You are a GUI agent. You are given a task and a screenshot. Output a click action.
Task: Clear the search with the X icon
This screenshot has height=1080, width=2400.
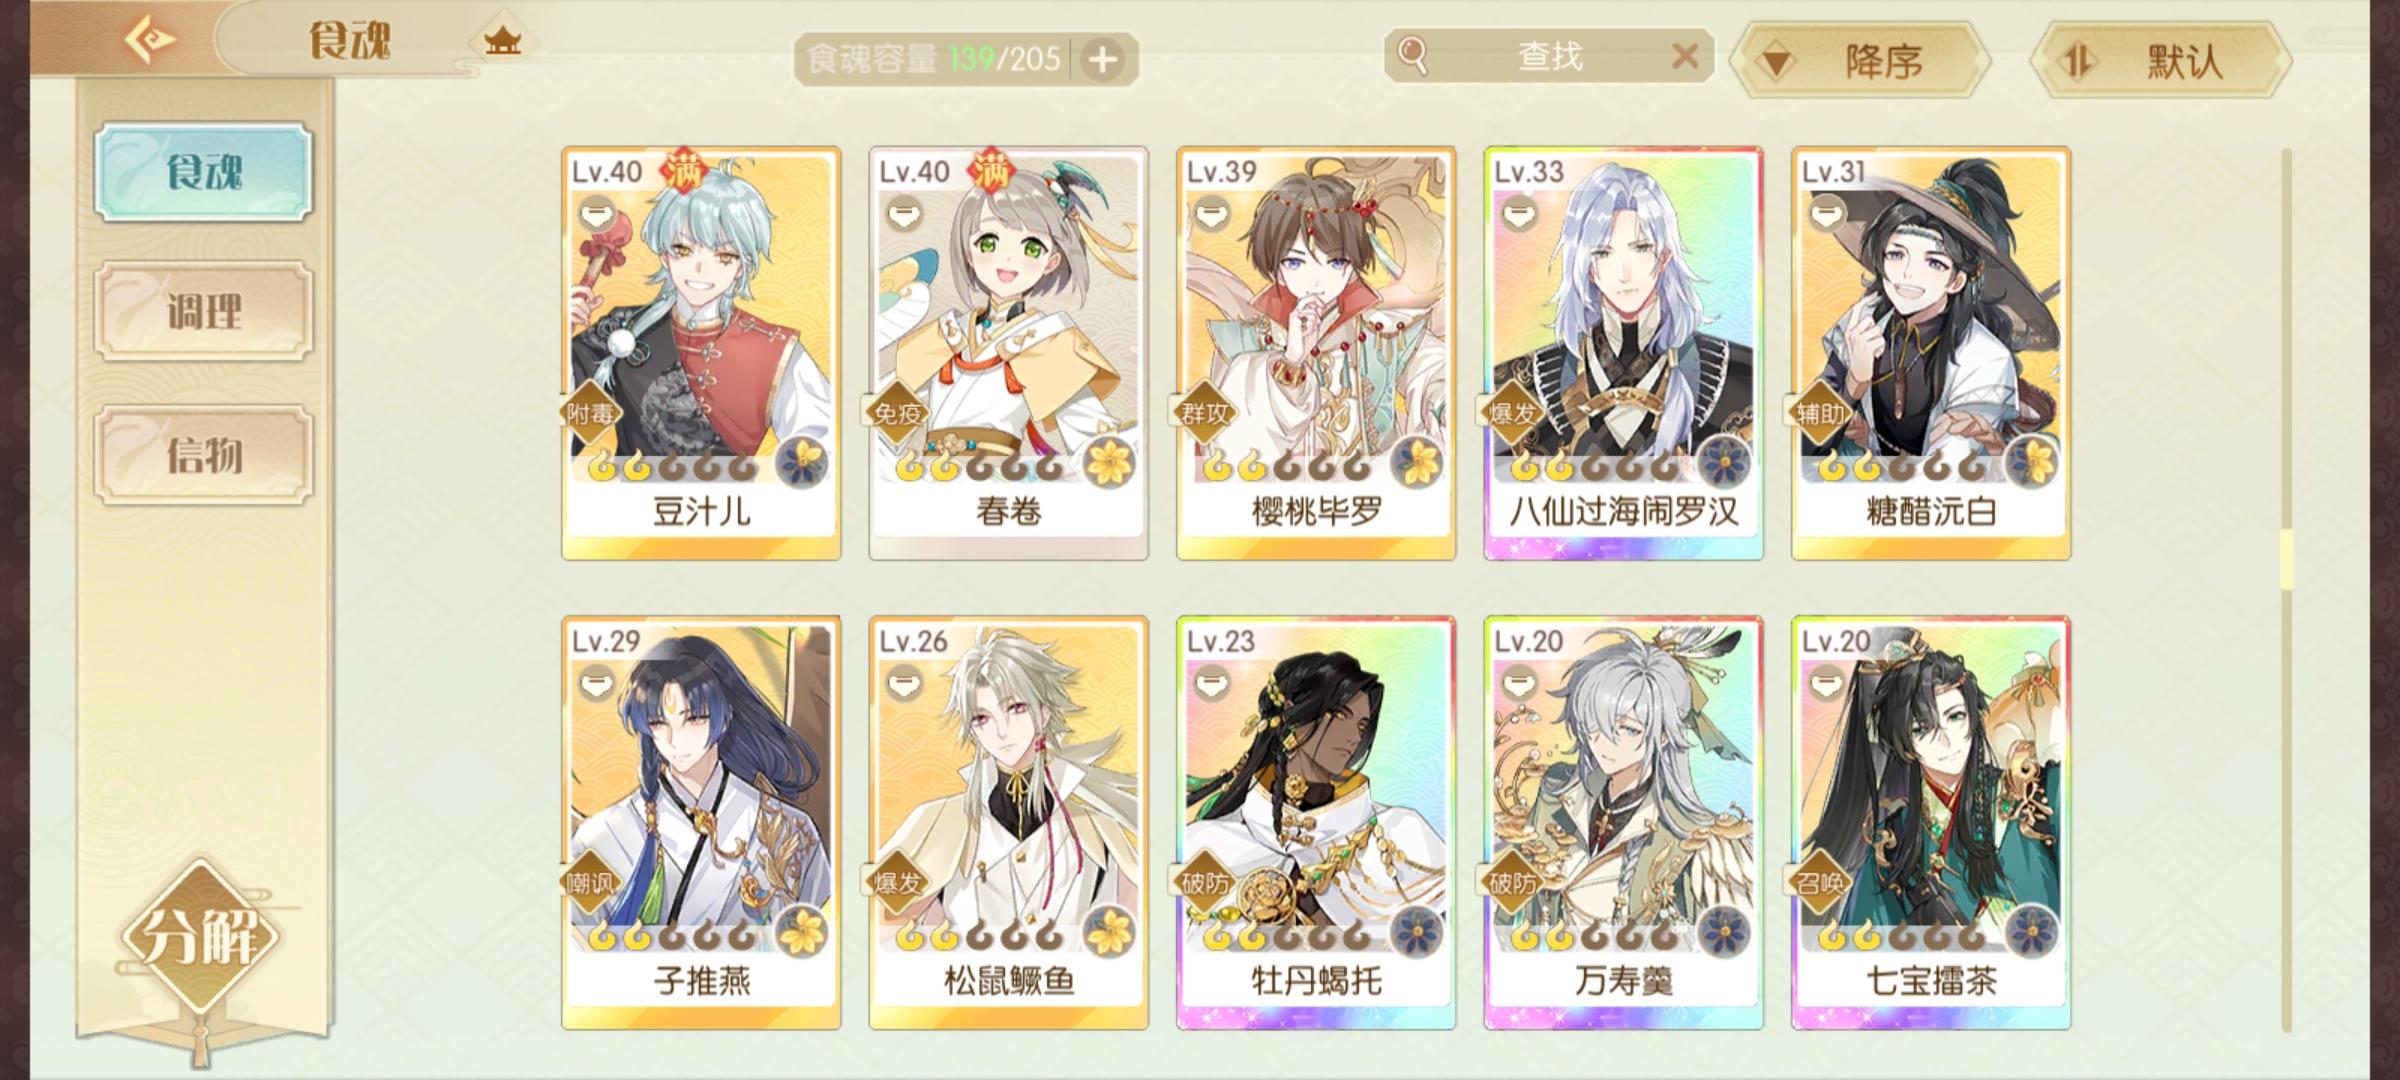(x=1685, y=56)
